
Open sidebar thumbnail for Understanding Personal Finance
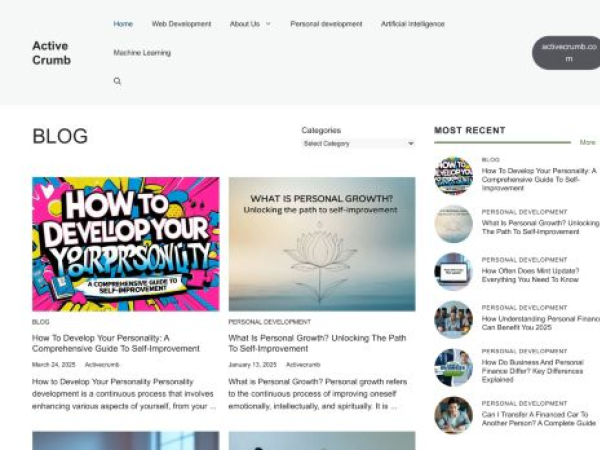tap(453, 320)
